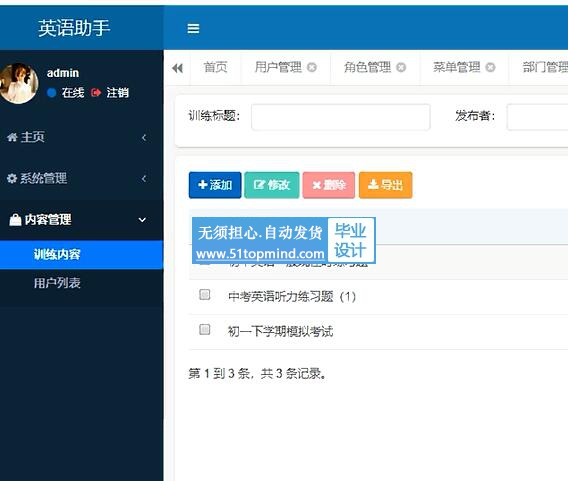The image size is (568, 481).
Task: Click the red 注销 logout icon
Action: [96, 93]
